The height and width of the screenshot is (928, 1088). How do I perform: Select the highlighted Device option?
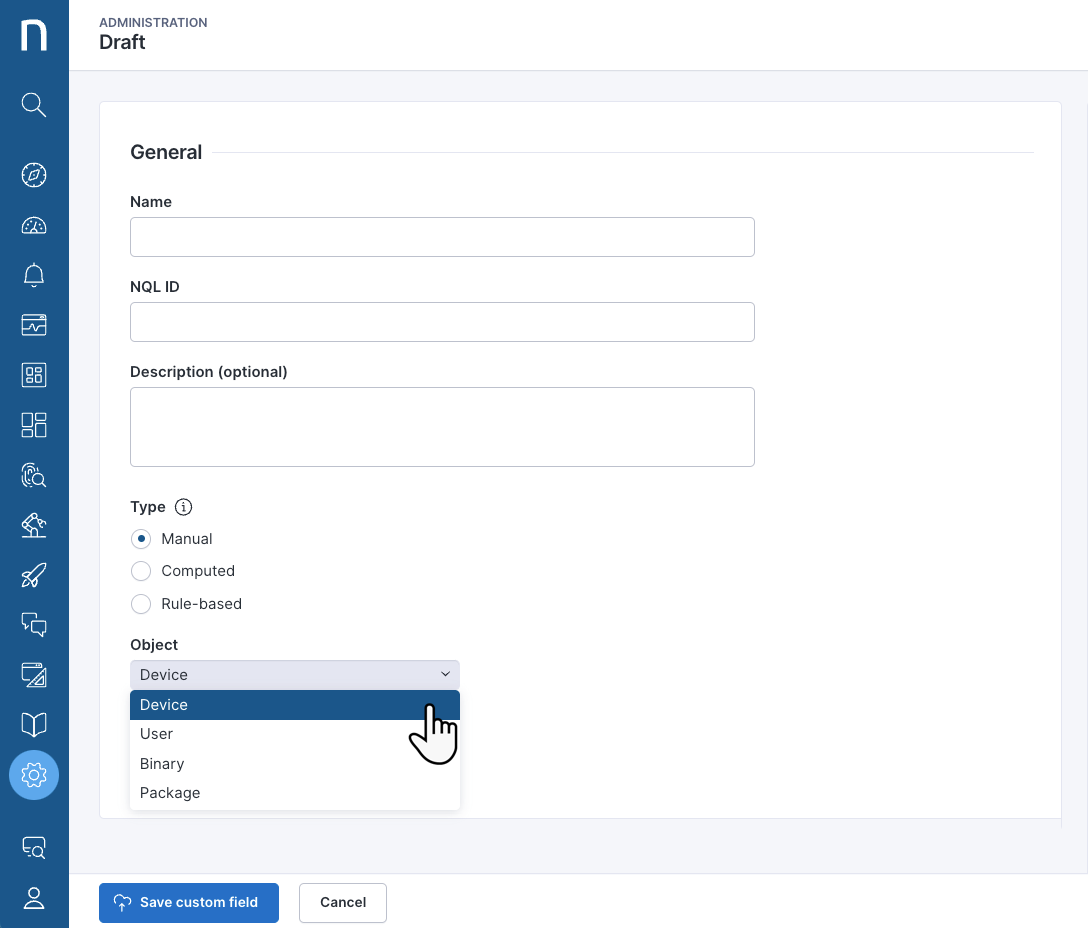pos(164,705)
